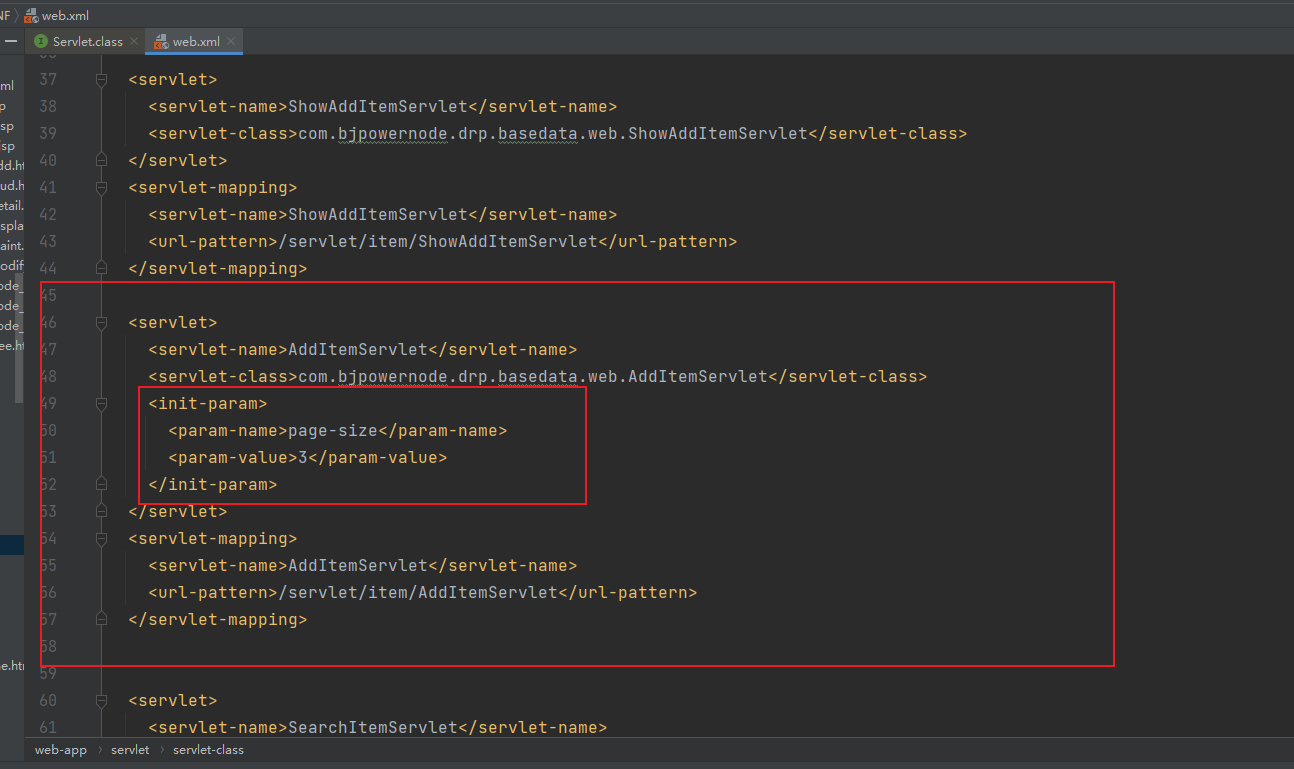The image size is (1294, 769).
Task: Click ShowAddItemServlet servlet-name on line 38
Action: (378, 107)
